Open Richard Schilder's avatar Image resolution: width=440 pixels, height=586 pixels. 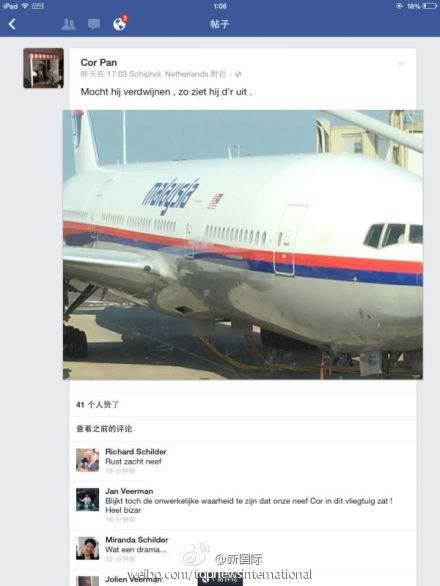(x=87, y=460)
